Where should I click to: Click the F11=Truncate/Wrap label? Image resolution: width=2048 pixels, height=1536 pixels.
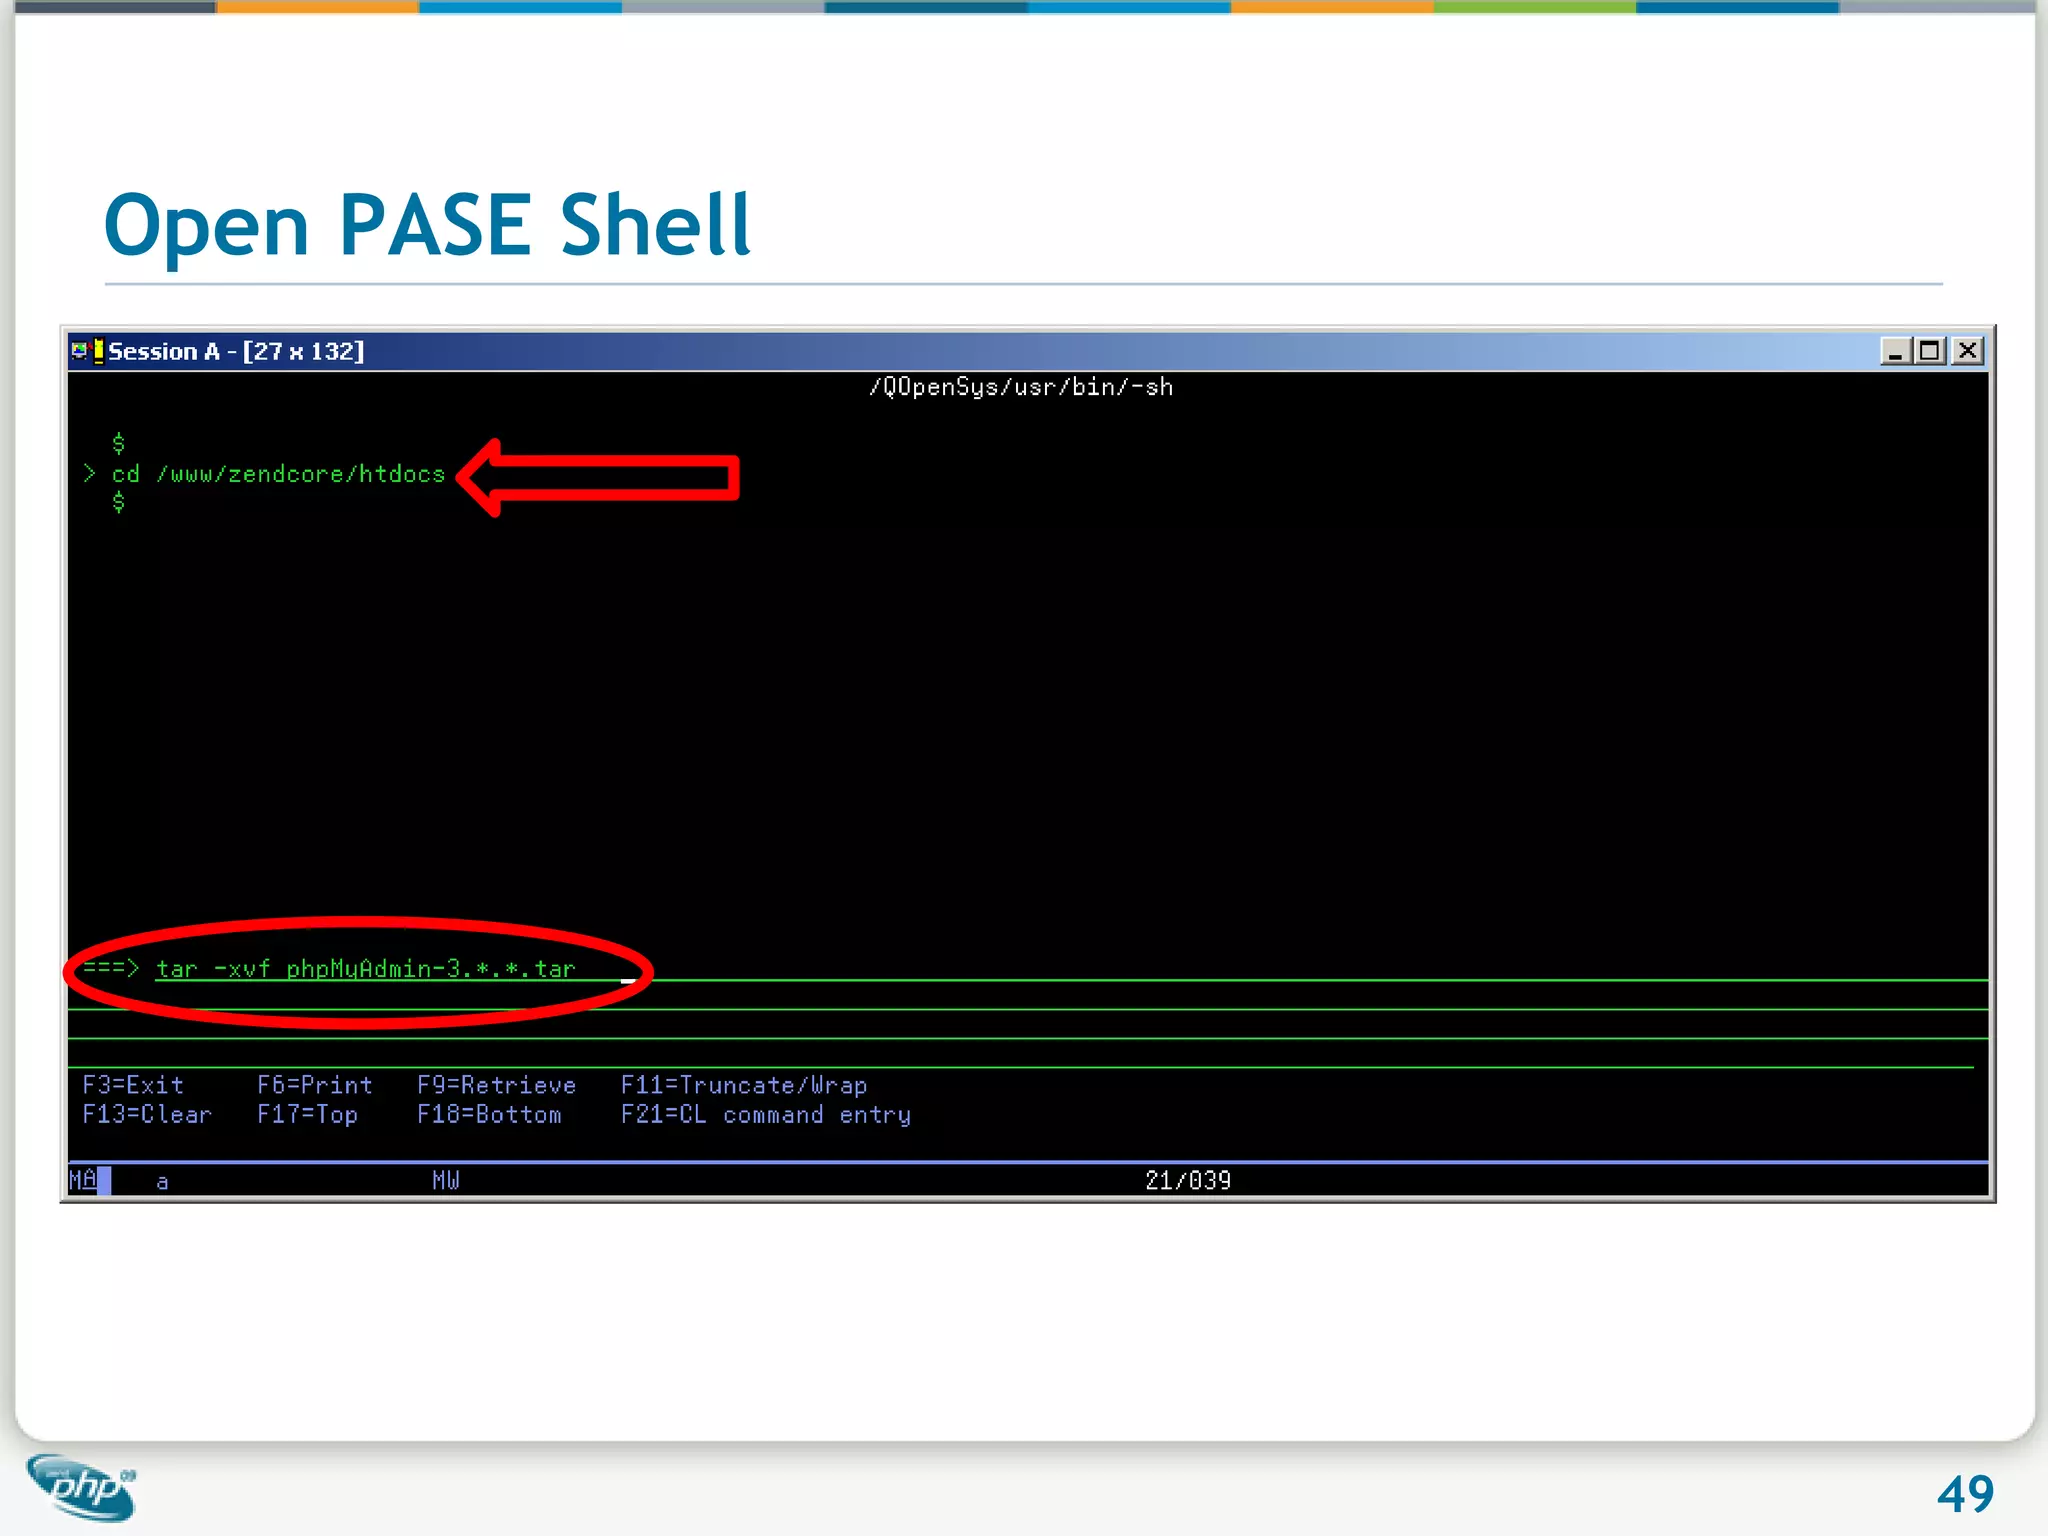[744, 1085]
